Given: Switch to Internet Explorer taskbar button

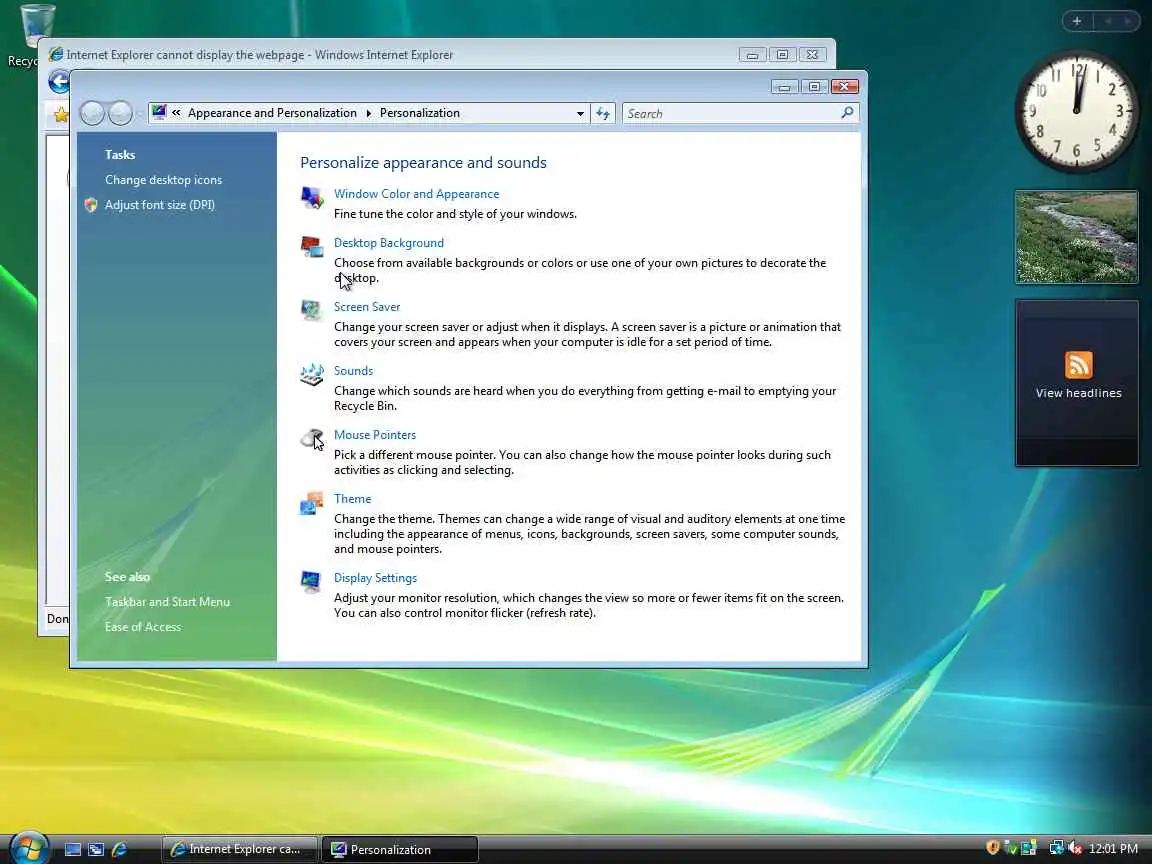Looking at the screenshot, I should coord(240,849).
